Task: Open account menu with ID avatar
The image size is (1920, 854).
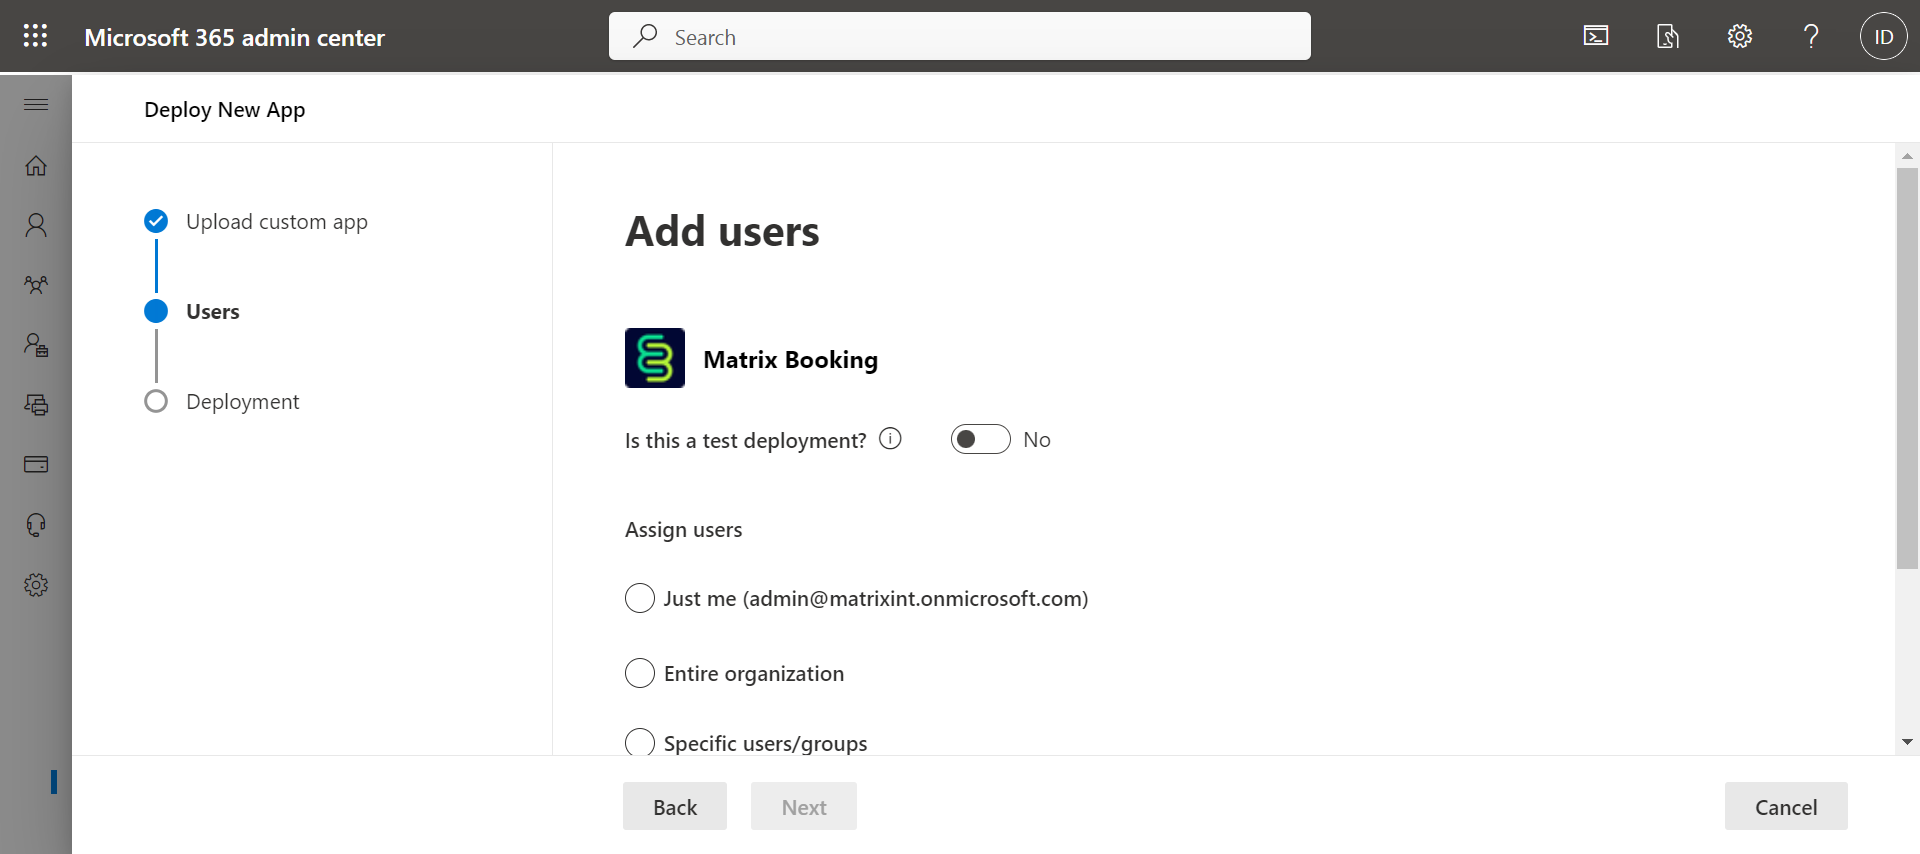Action: pyautogui.click(x=1883, y=37)
